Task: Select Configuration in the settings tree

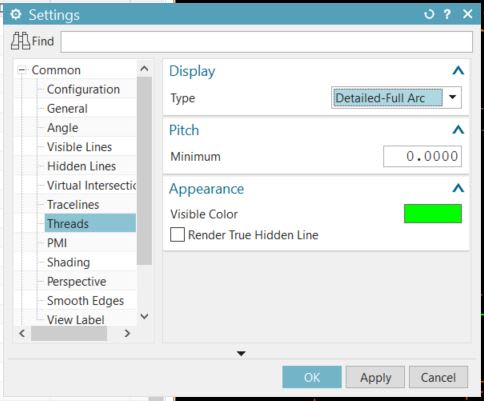Action: (x=83, y=89)
